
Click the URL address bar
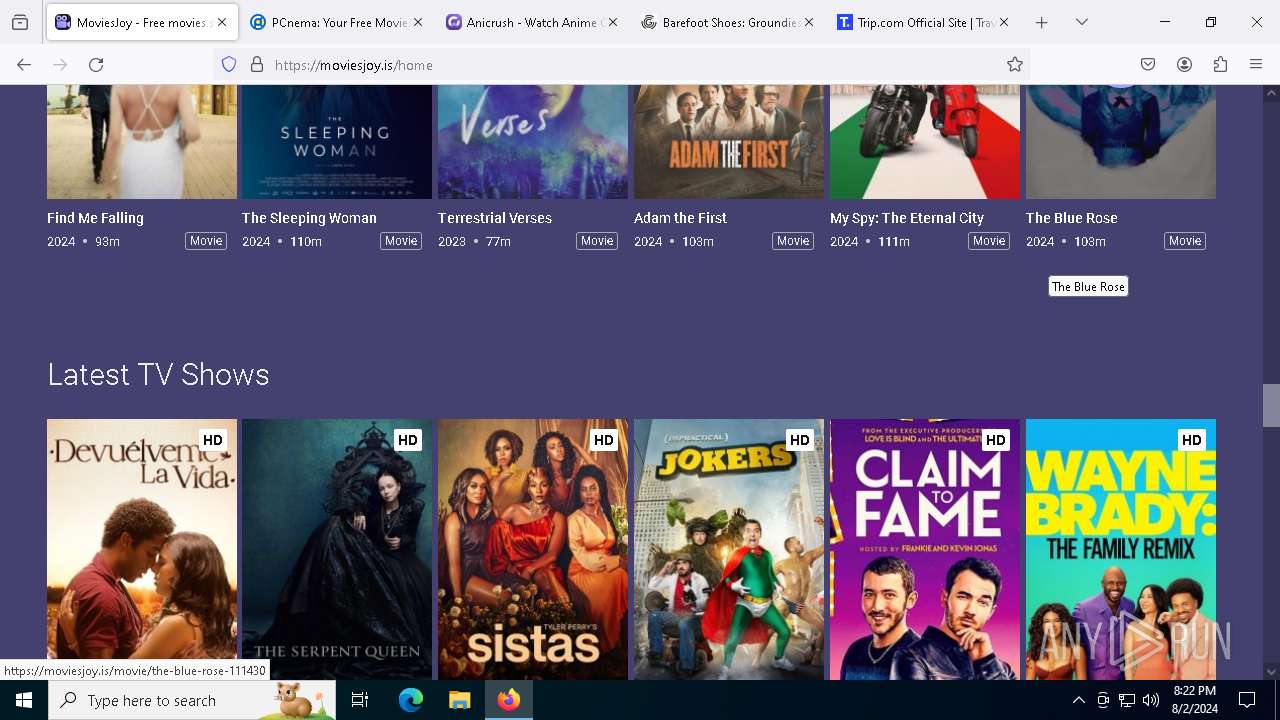[x=620, y=64]
